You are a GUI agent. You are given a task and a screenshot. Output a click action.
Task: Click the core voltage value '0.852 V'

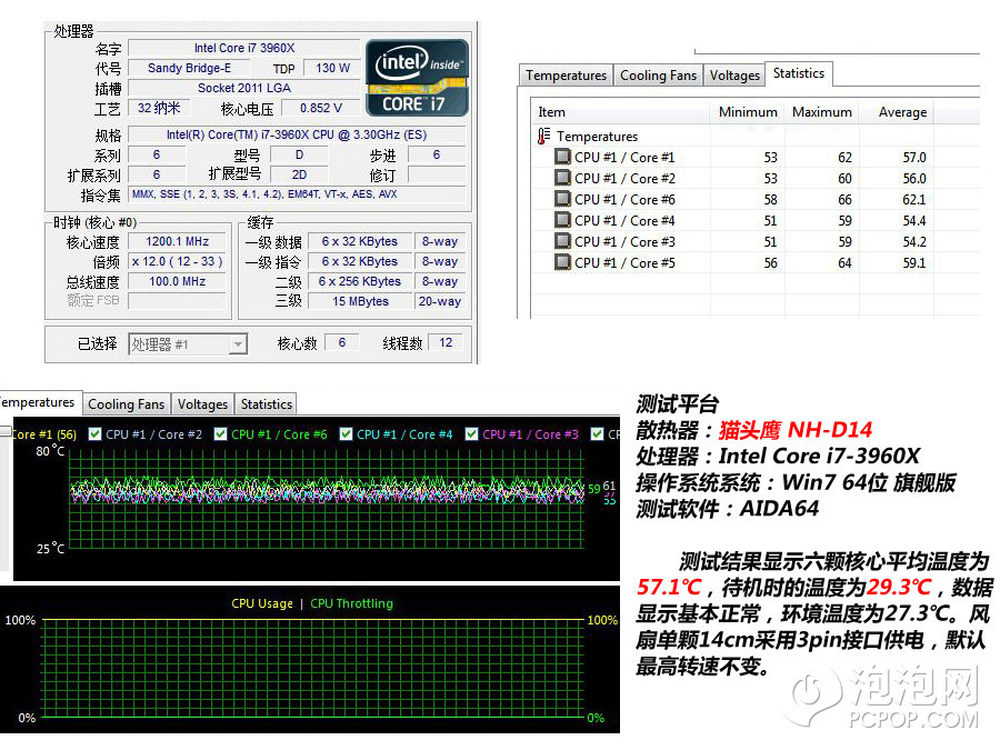point(321,108)
